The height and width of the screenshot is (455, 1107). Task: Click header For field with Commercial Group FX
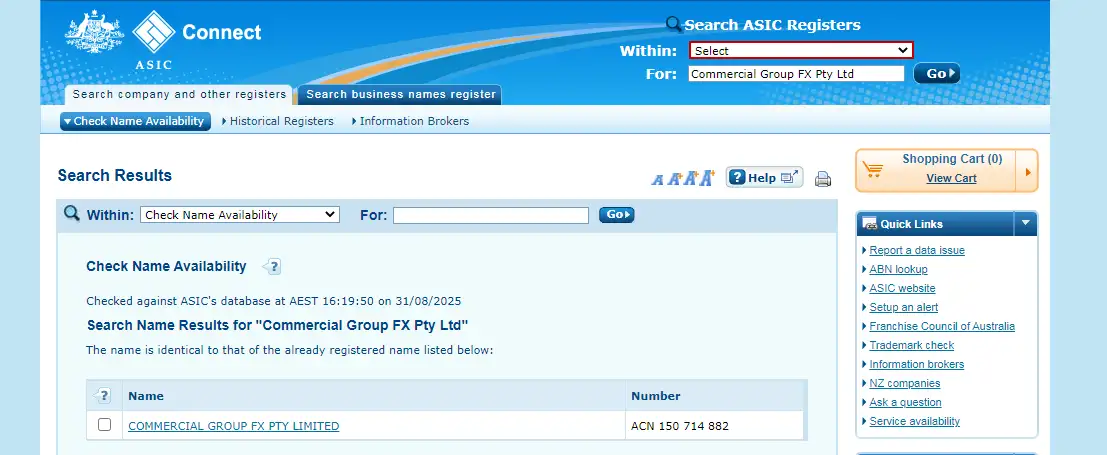[796, 73]
